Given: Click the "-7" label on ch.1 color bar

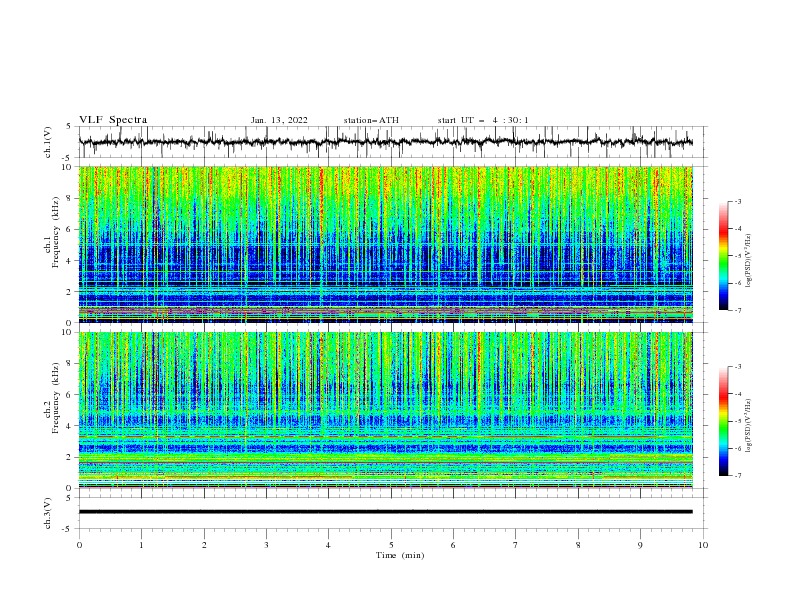Looking at the screenshot, I should click(737, 310).
